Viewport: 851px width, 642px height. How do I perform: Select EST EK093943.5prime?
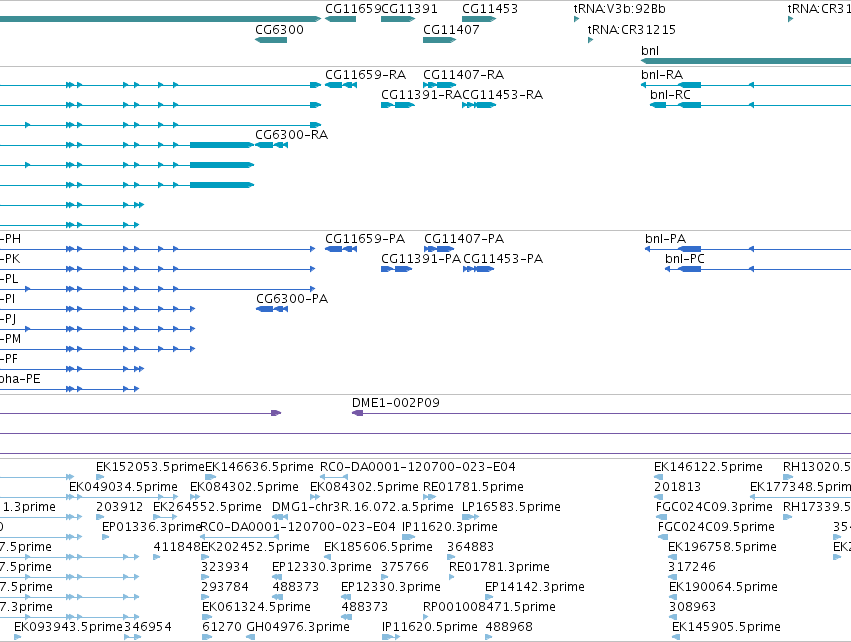click(68, 627)
